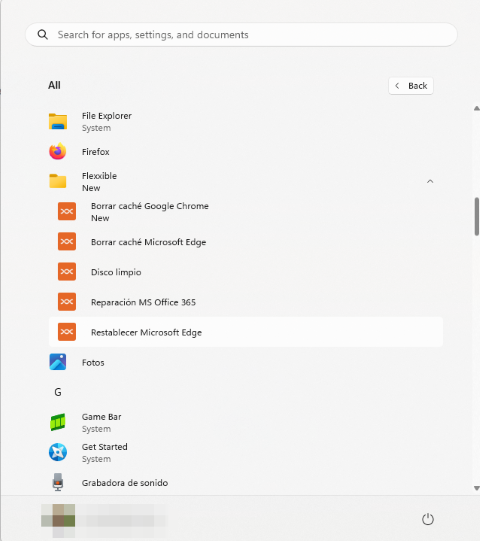Click the scrollbar up arrow

click(x=477, y=108)
